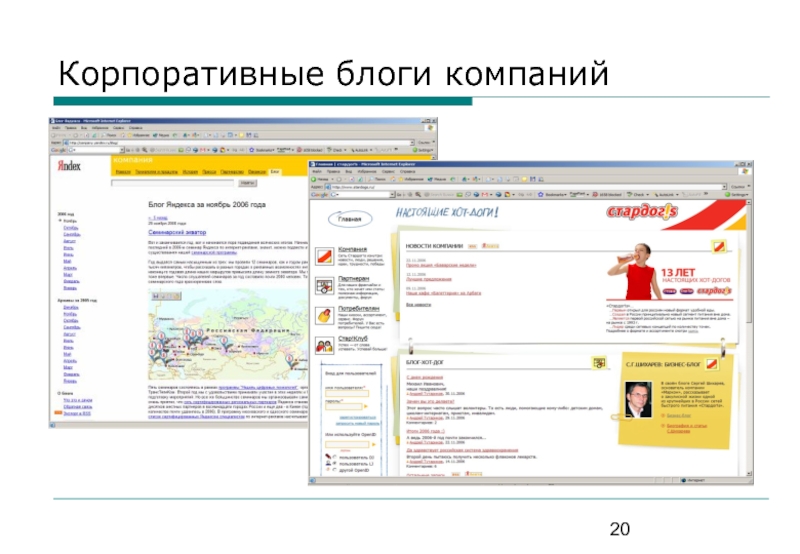Select the Блог tab on Yandex company page
800x554 pixels.
pos(275,172)
